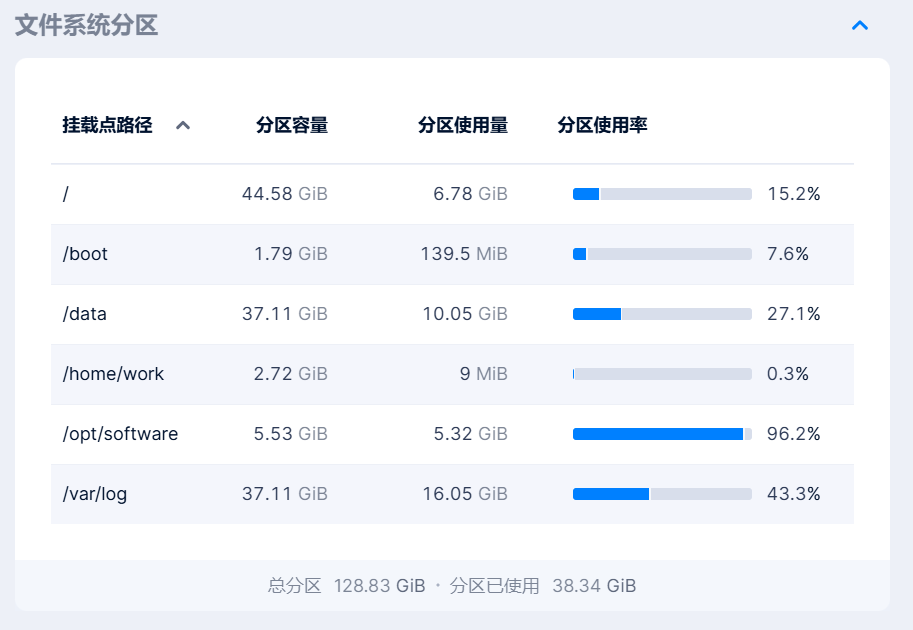The height and width of the screenshot is (630, 913).
Task: Select the root / mount point row
Action: (66, 194)
